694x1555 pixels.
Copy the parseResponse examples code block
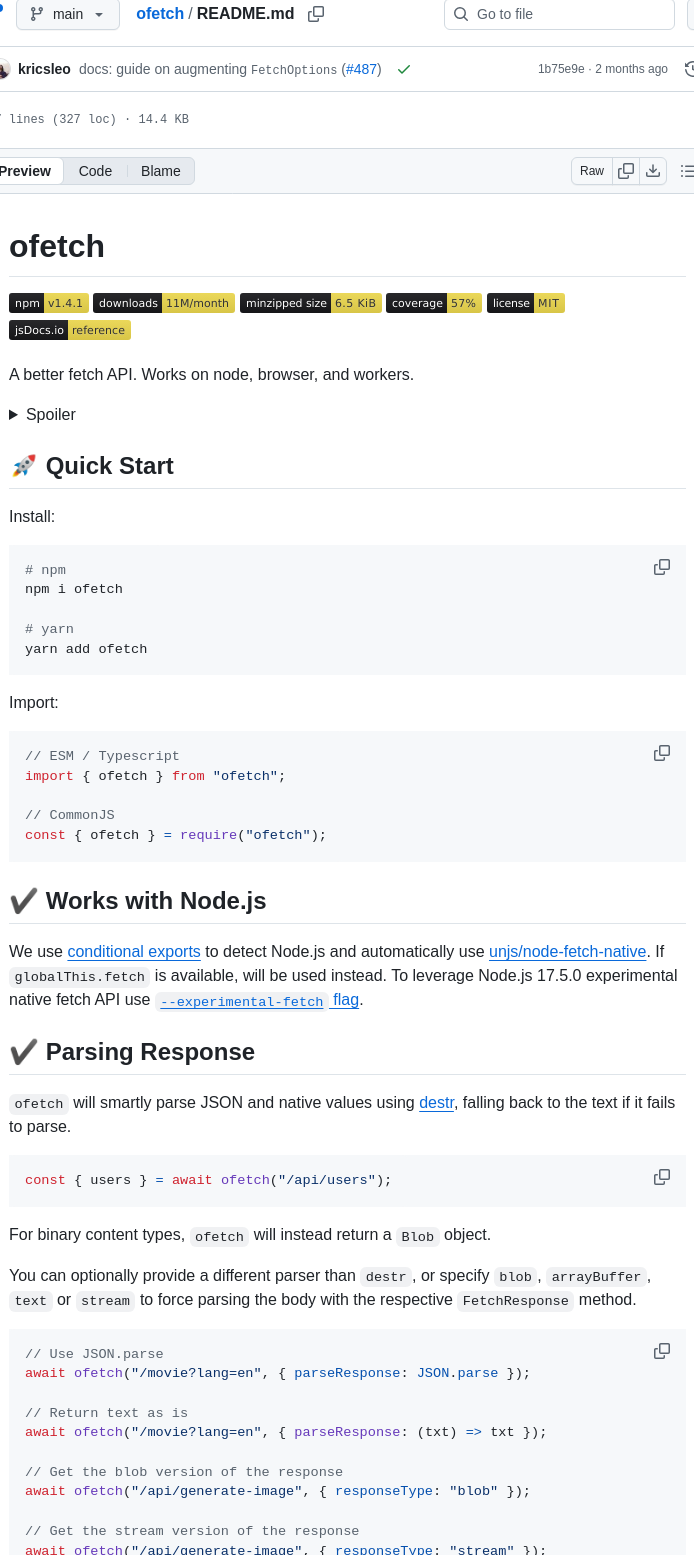pyautogui.click(x=661, y=1351)
